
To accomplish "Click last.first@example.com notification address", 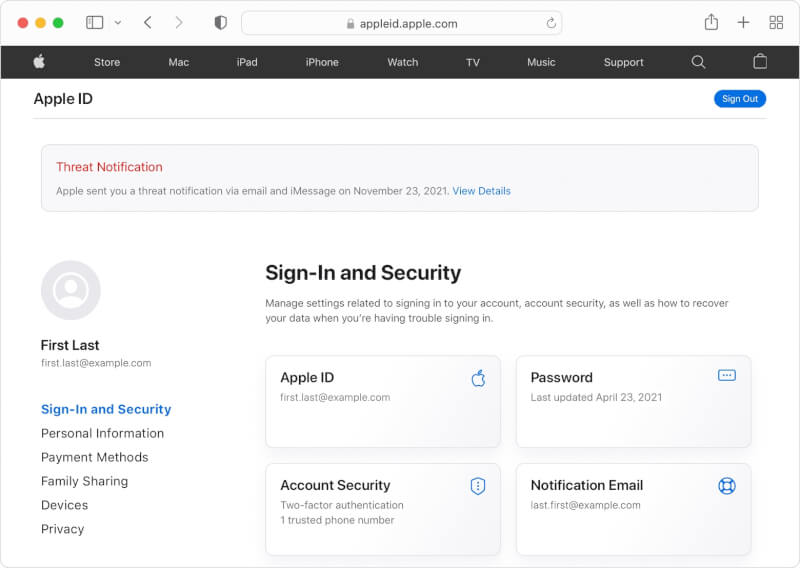I will tap(585, 505).
